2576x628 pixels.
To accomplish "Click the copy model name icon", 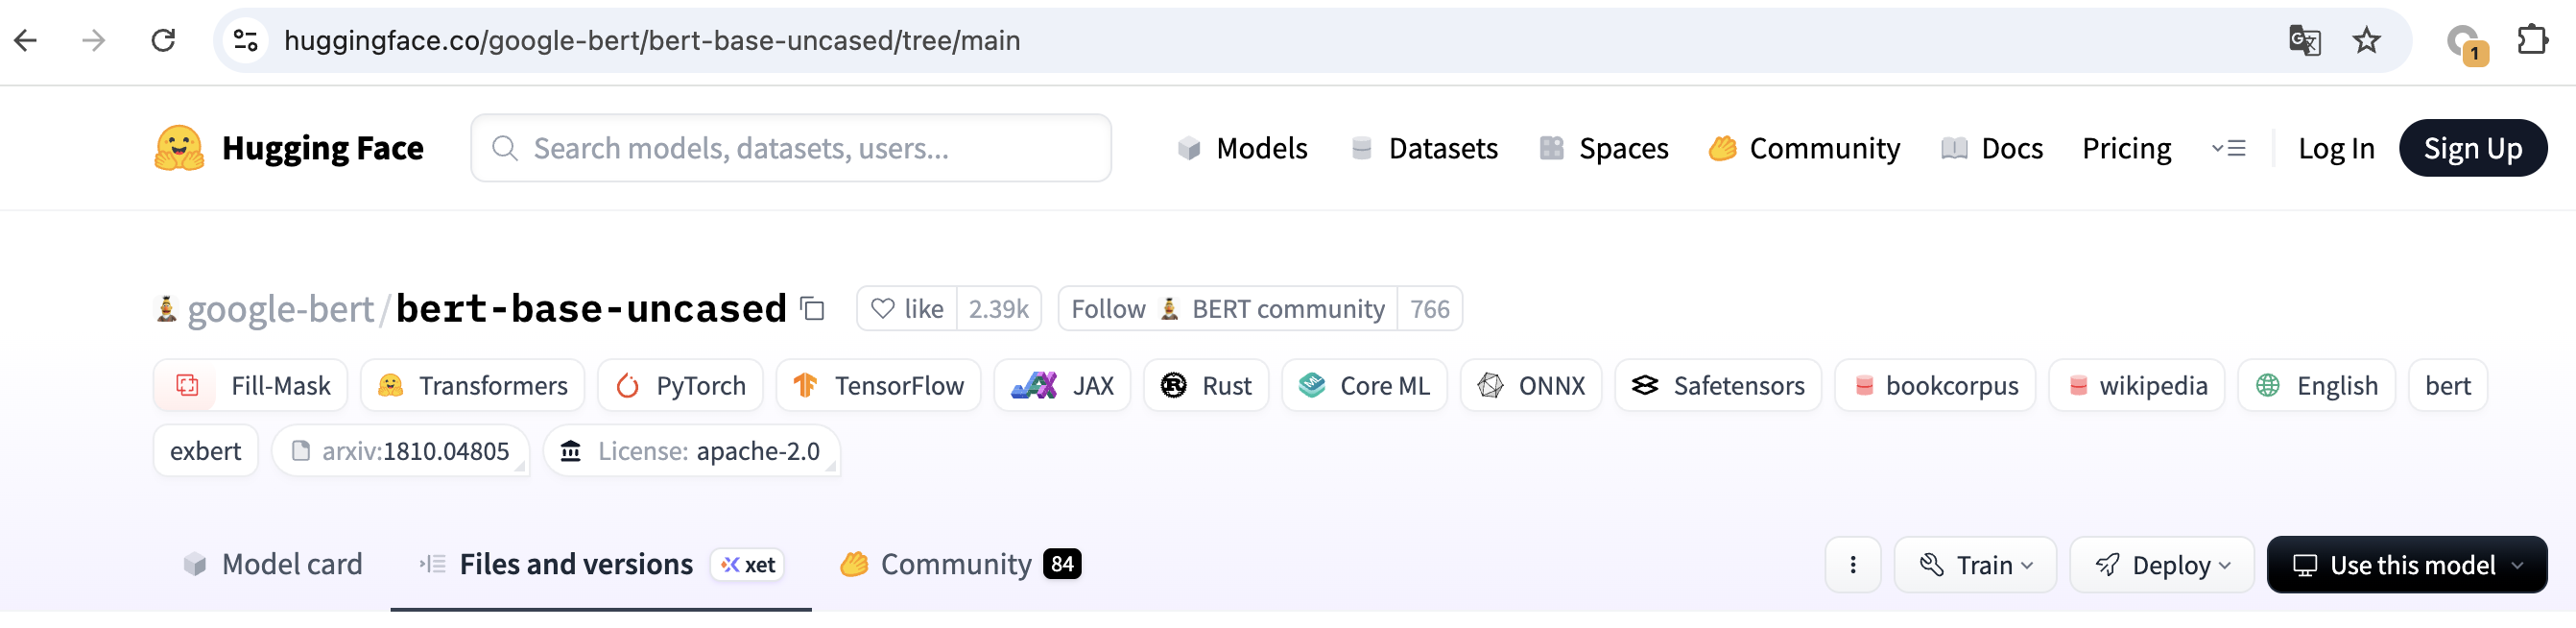I will [812, 309].
